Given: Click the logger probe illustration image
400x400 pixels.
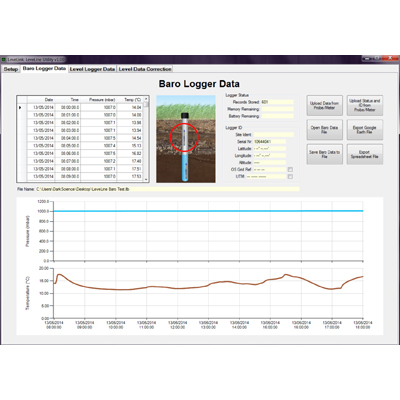Looking at the screenshot, I should coord(186,139).
